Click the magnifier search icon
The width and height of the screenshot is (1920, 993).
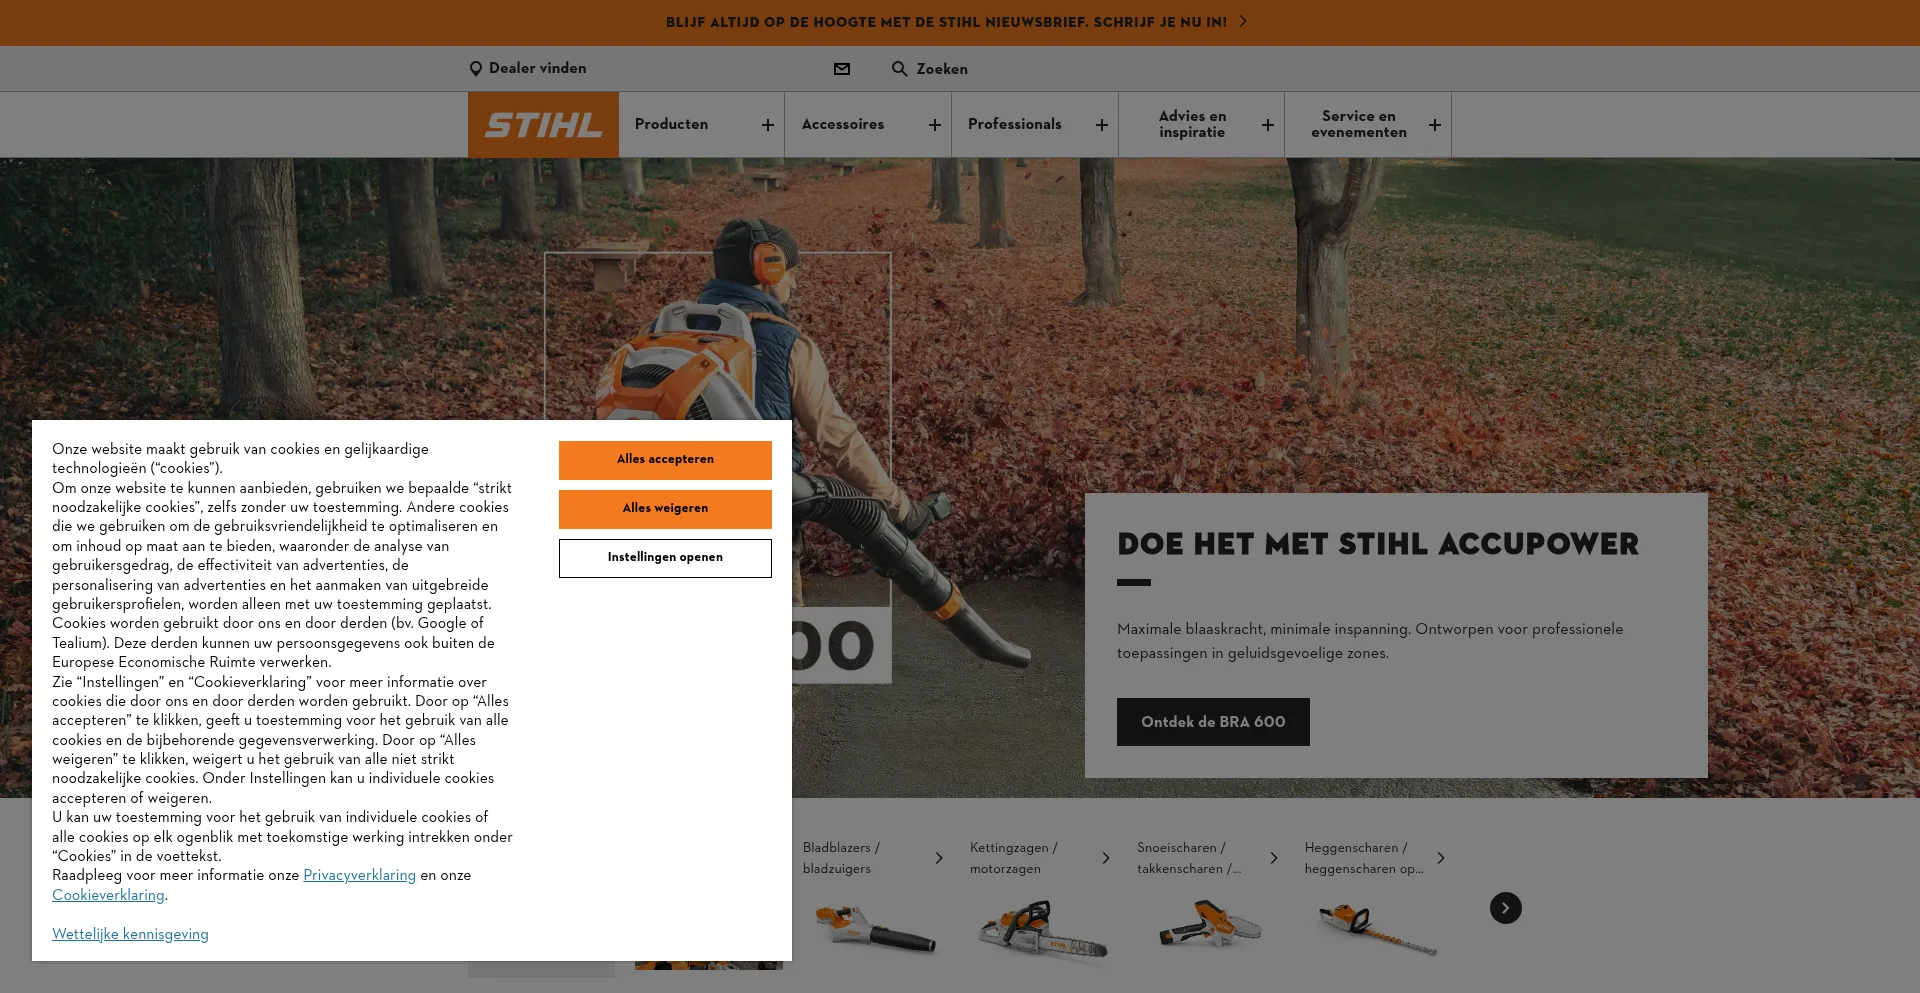pos(900,69)
